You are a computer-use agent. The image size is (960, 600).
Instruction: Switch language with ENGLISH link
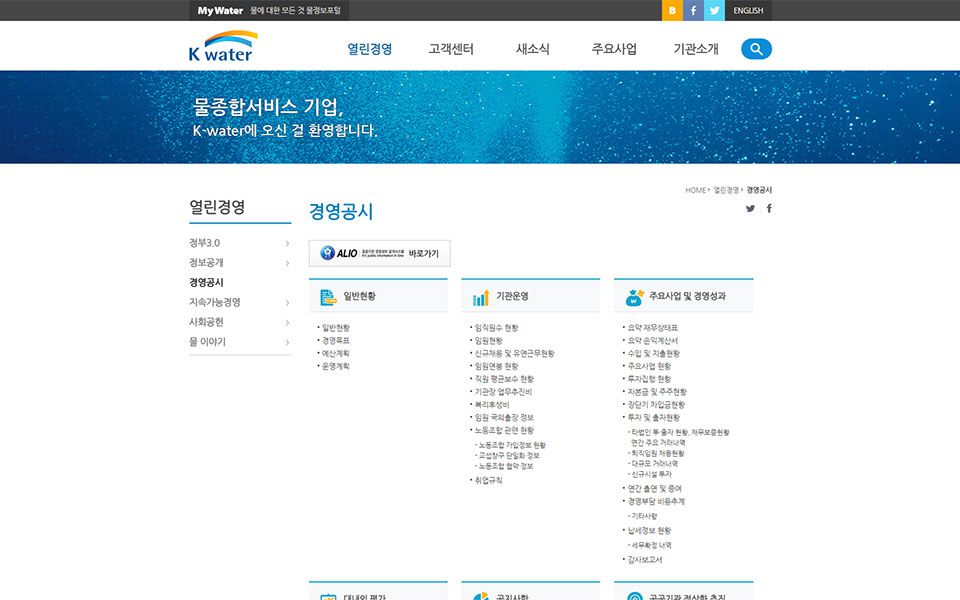click(x=748, y=11)
